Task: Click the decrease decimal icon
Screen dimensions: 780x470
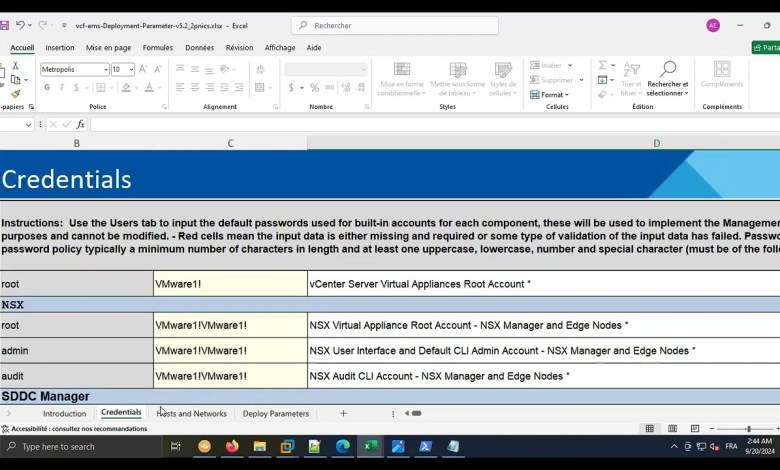Action: click(361, 88)
